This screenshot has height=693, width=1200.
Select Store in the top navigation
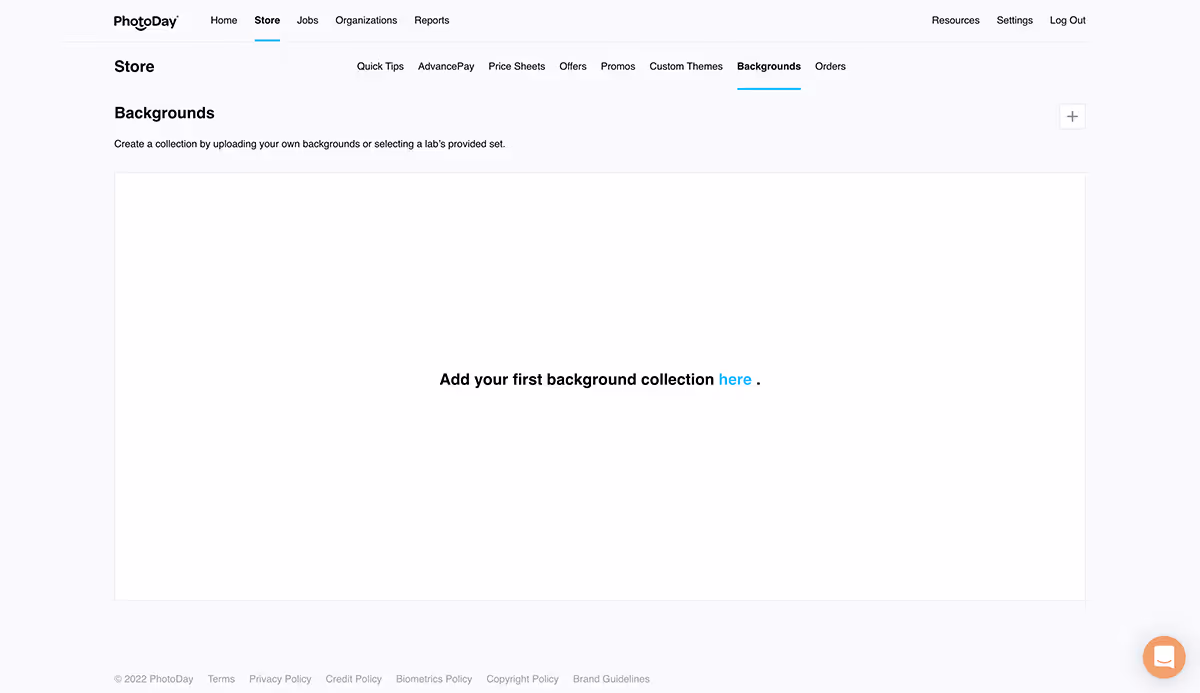coord(267,20)
